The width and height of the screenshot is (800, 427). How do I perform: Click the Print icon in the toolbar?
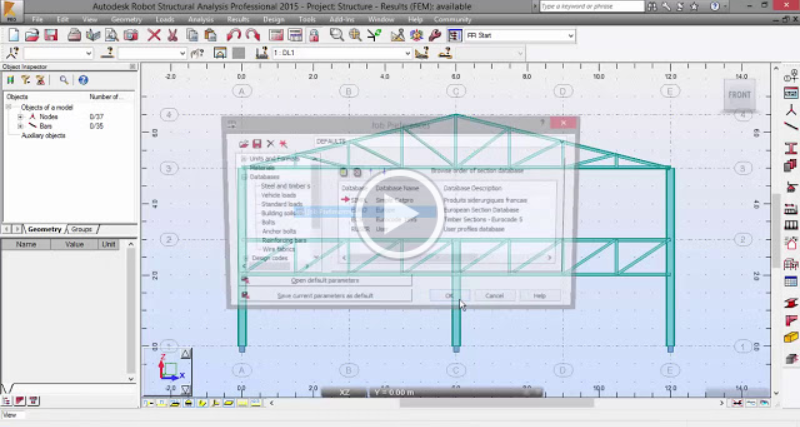76,35
